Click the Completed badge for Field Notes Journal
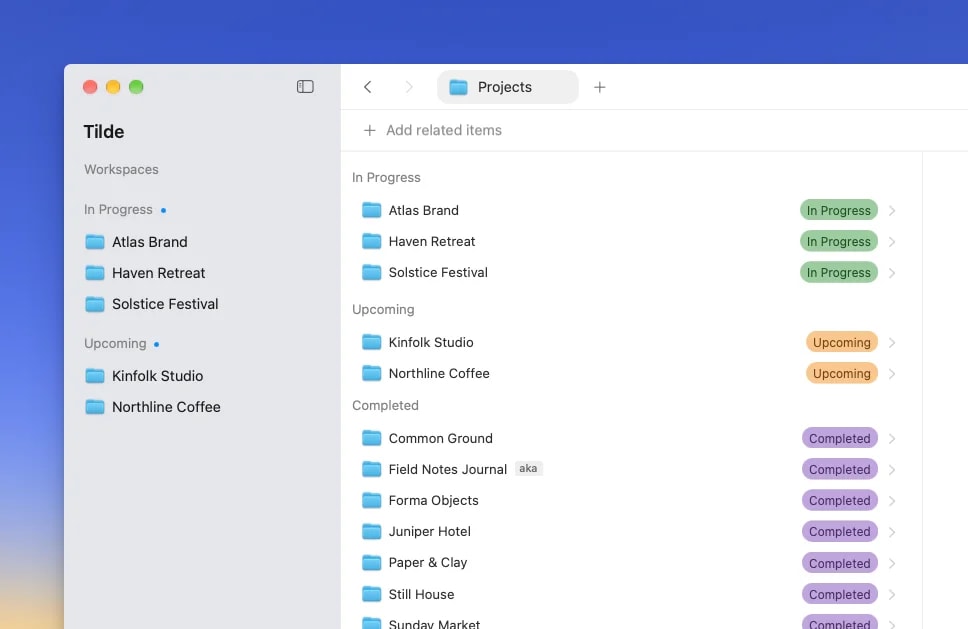Image resolution: width=968 pixels, height=629 pixels. [840, 470]
